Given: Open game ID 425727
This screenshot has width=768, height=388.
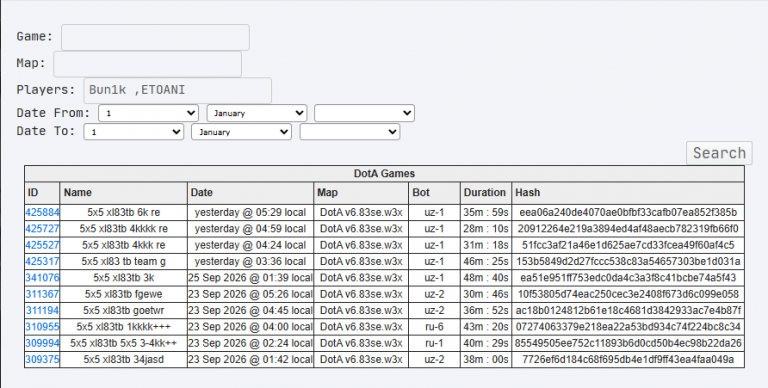Looking at the screenshot, I should (x=42, y=229).
